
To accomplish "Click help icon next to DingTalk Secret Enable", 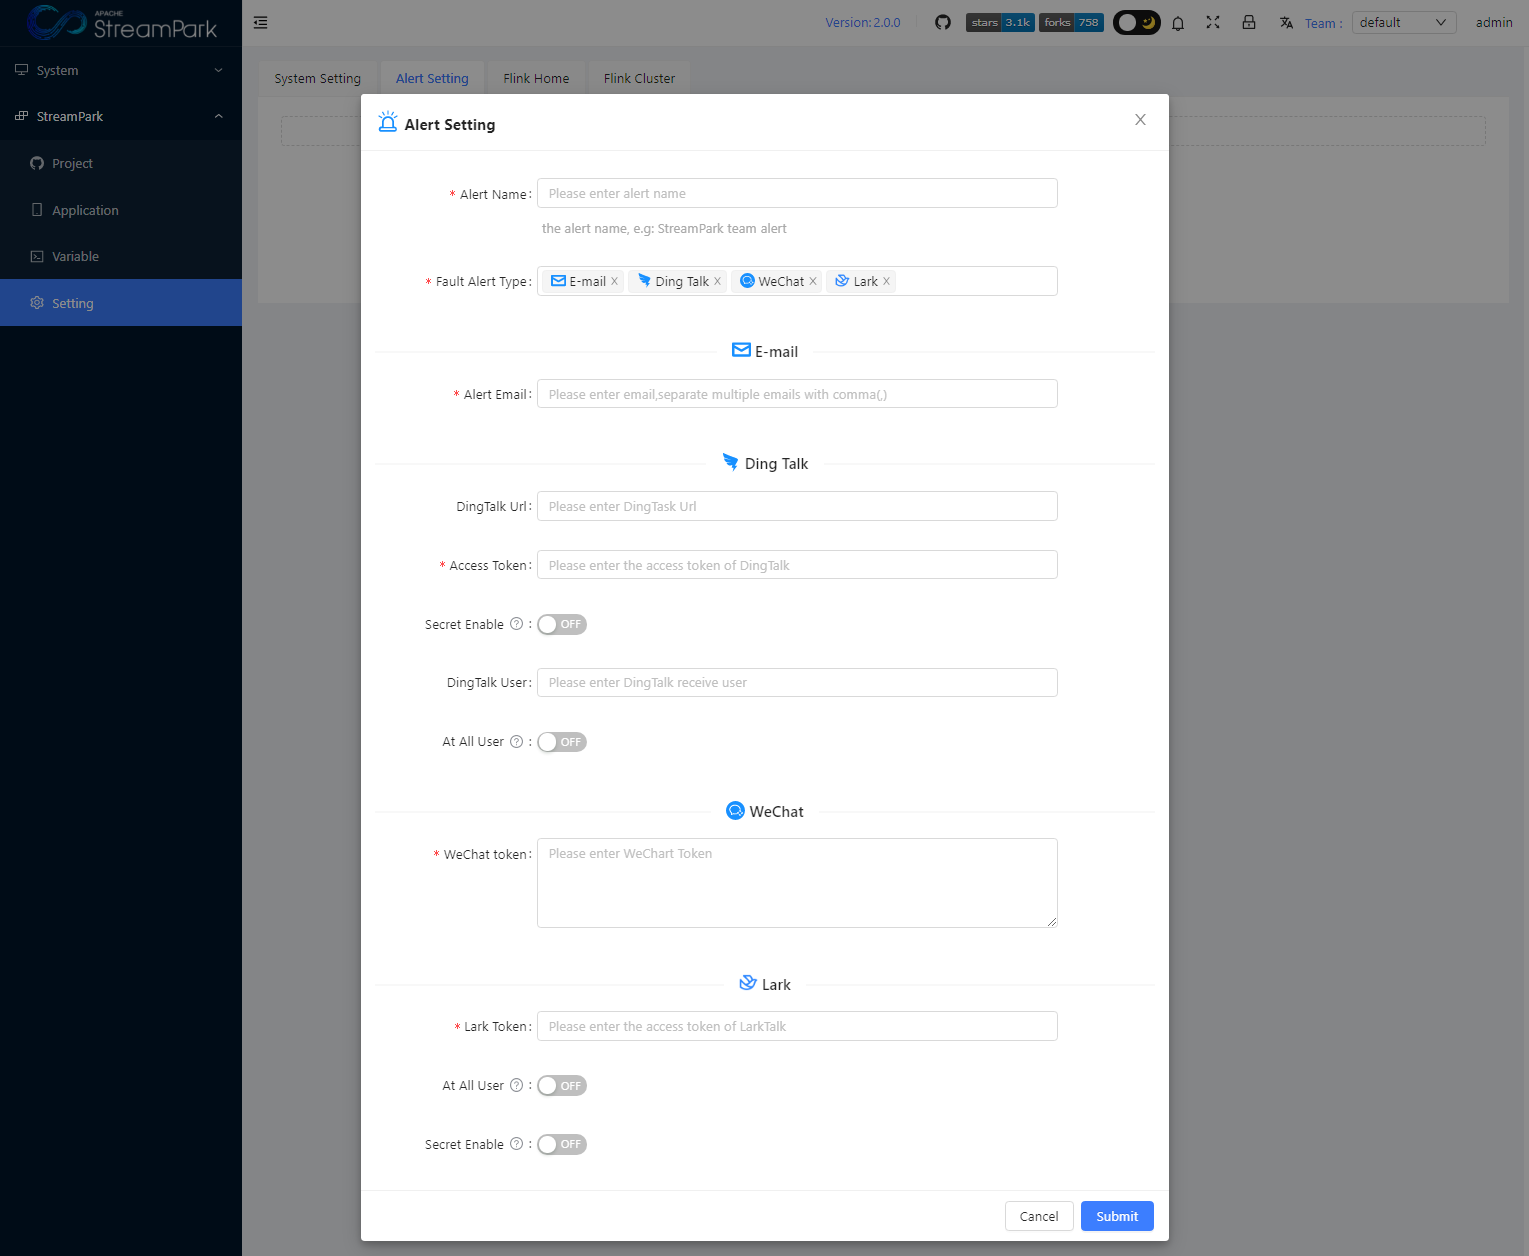I will click(516, 624).
